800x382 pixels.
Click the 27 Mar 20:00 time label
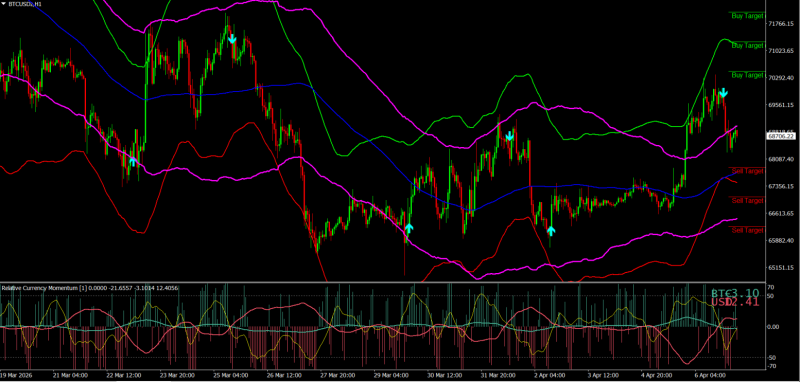[338, 375]
